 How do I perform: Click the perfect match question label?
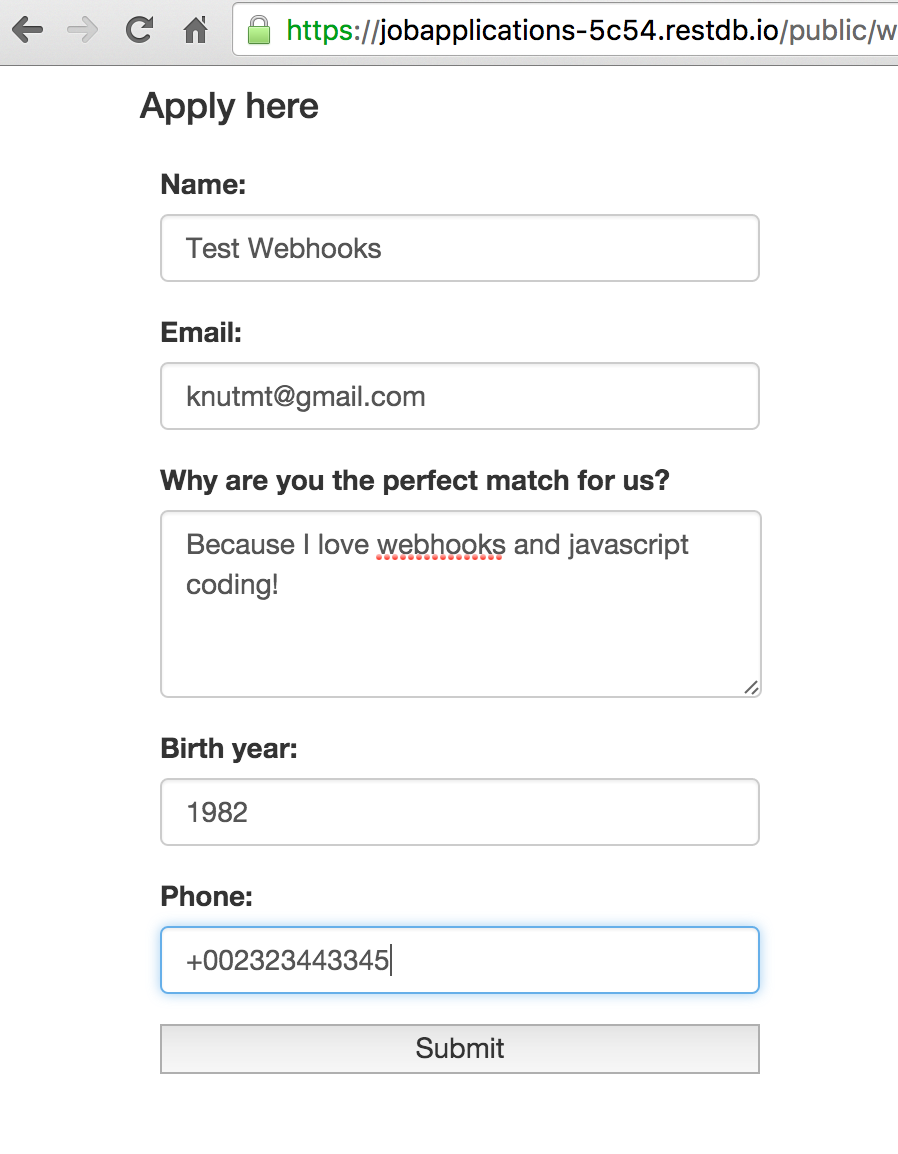[x=415, y=481]
